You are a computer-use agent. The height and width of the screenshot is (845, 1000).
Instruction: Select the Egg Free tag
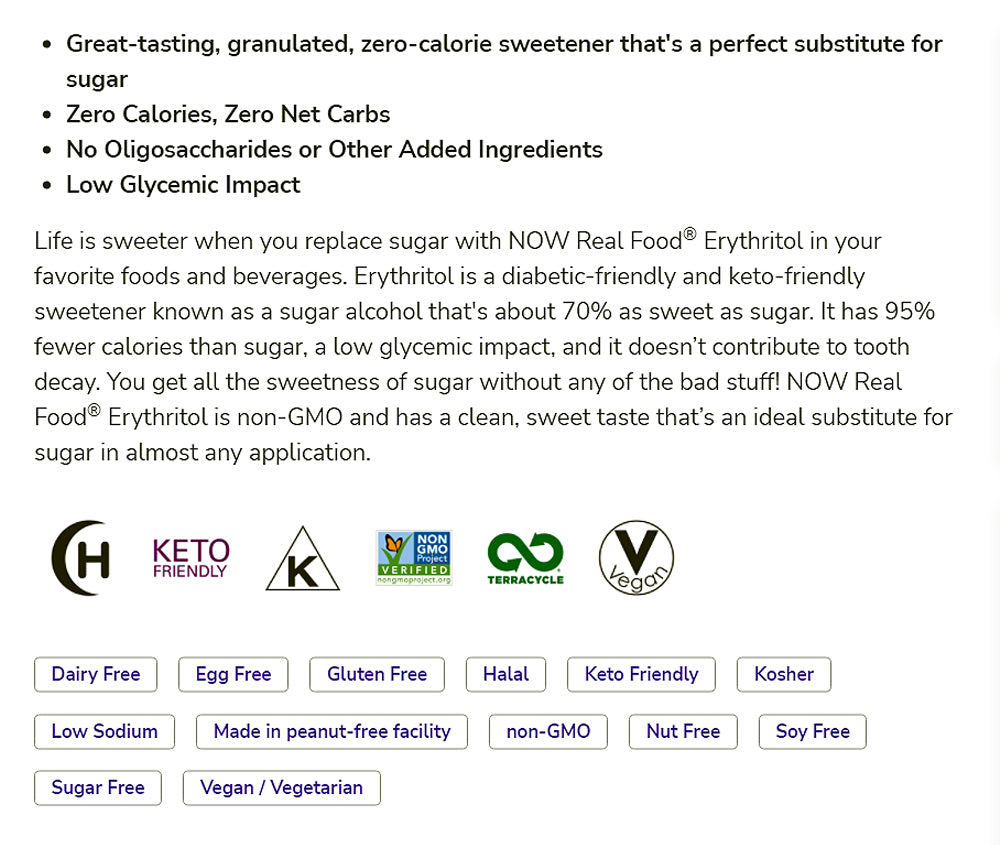pos(233,674)
